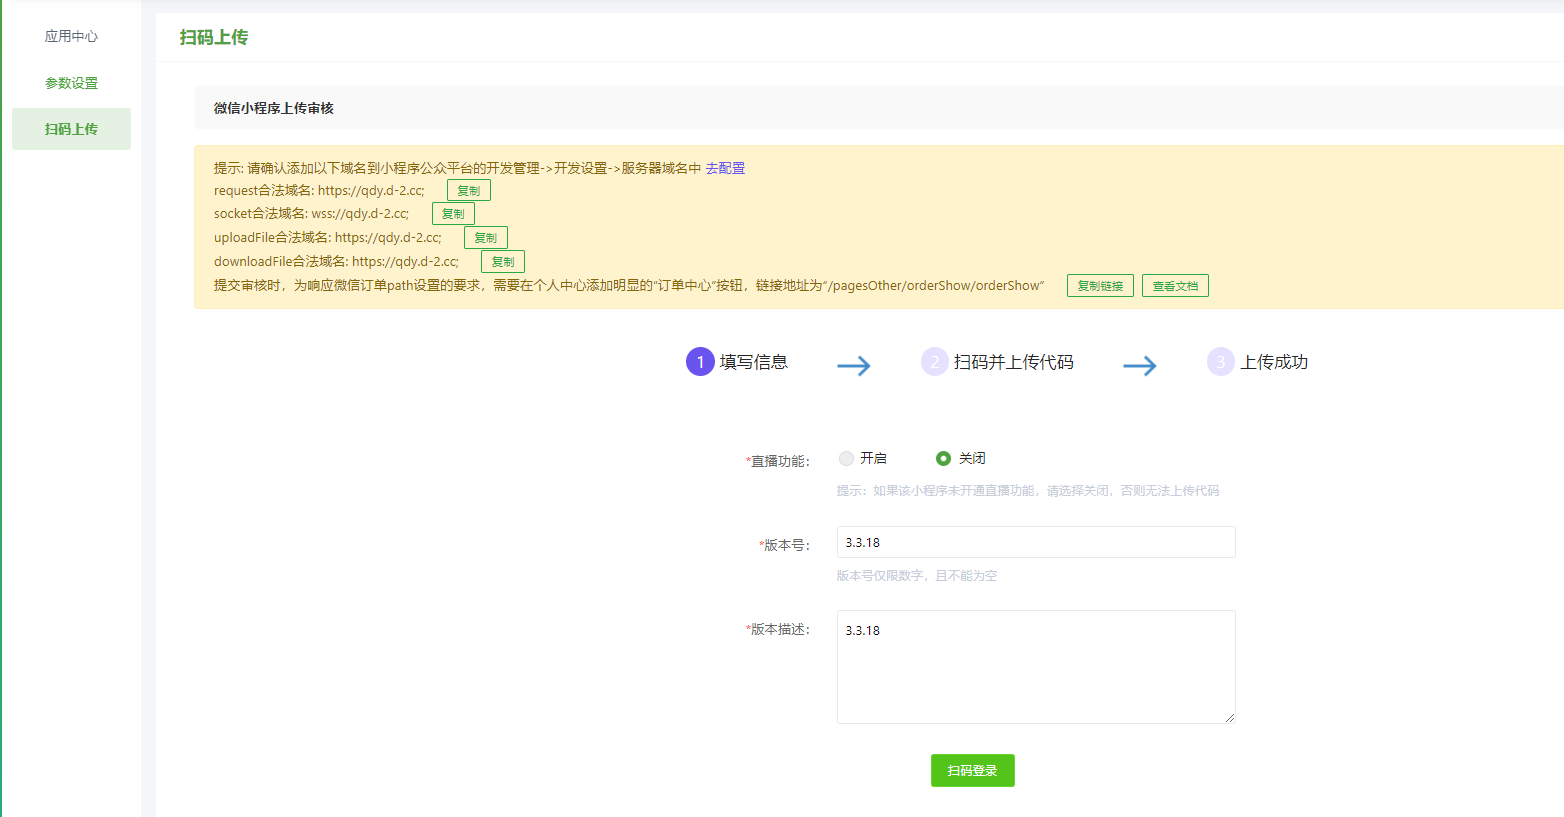The width and height of the screenshot is (1564, 817).
Task: Click the 版本号 input field
Action: pyautogui.click(x=1035, y=542)
